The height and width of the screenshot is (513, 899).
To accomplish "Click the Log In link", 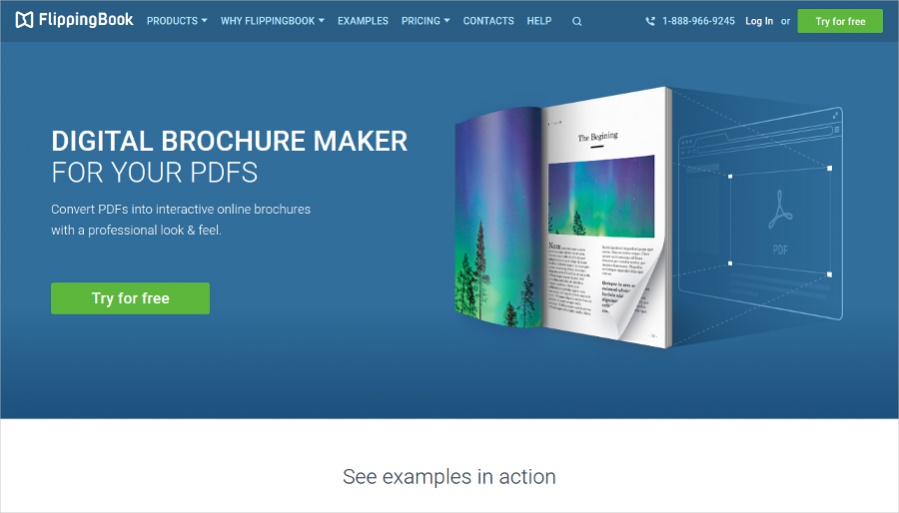I will tap(759, 21).
